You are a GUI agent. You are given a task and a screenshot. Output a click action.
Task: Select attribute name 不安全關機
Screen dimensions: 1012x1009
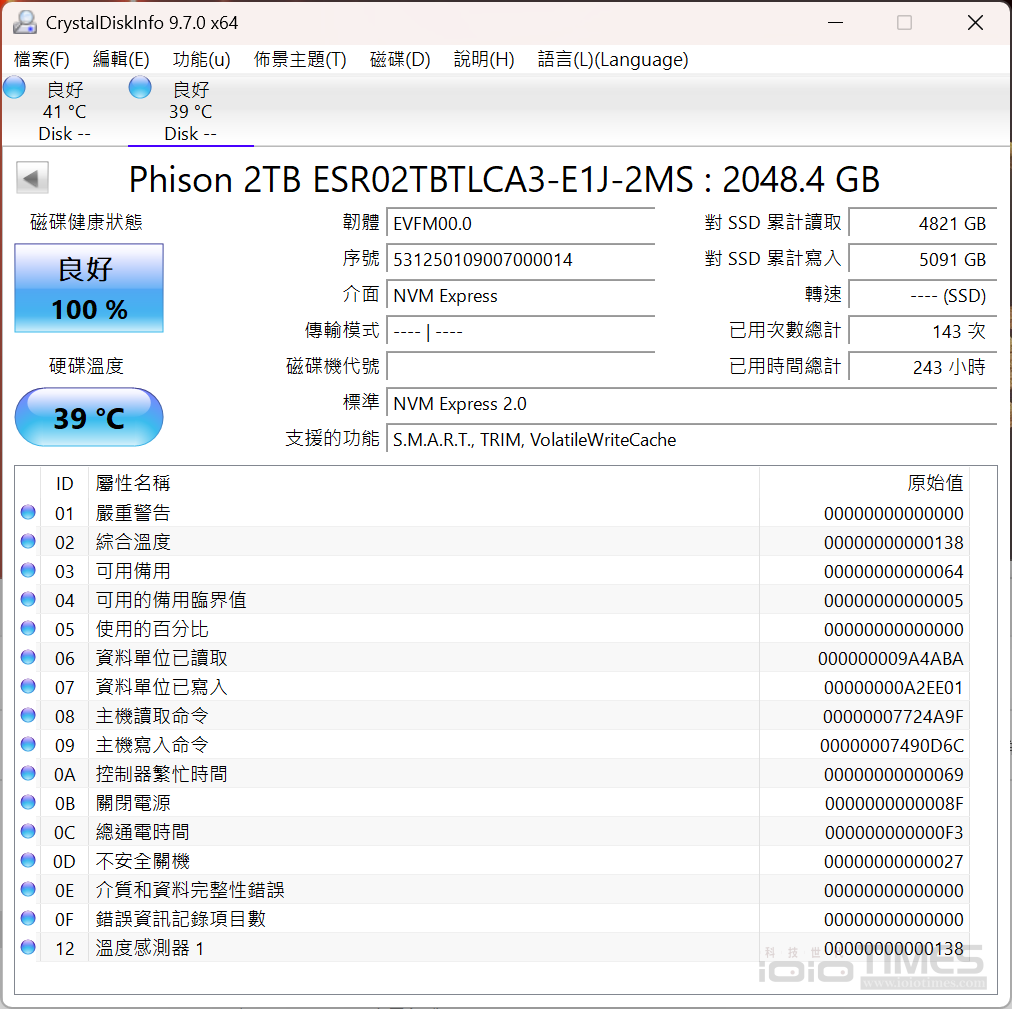coord(142,861)
